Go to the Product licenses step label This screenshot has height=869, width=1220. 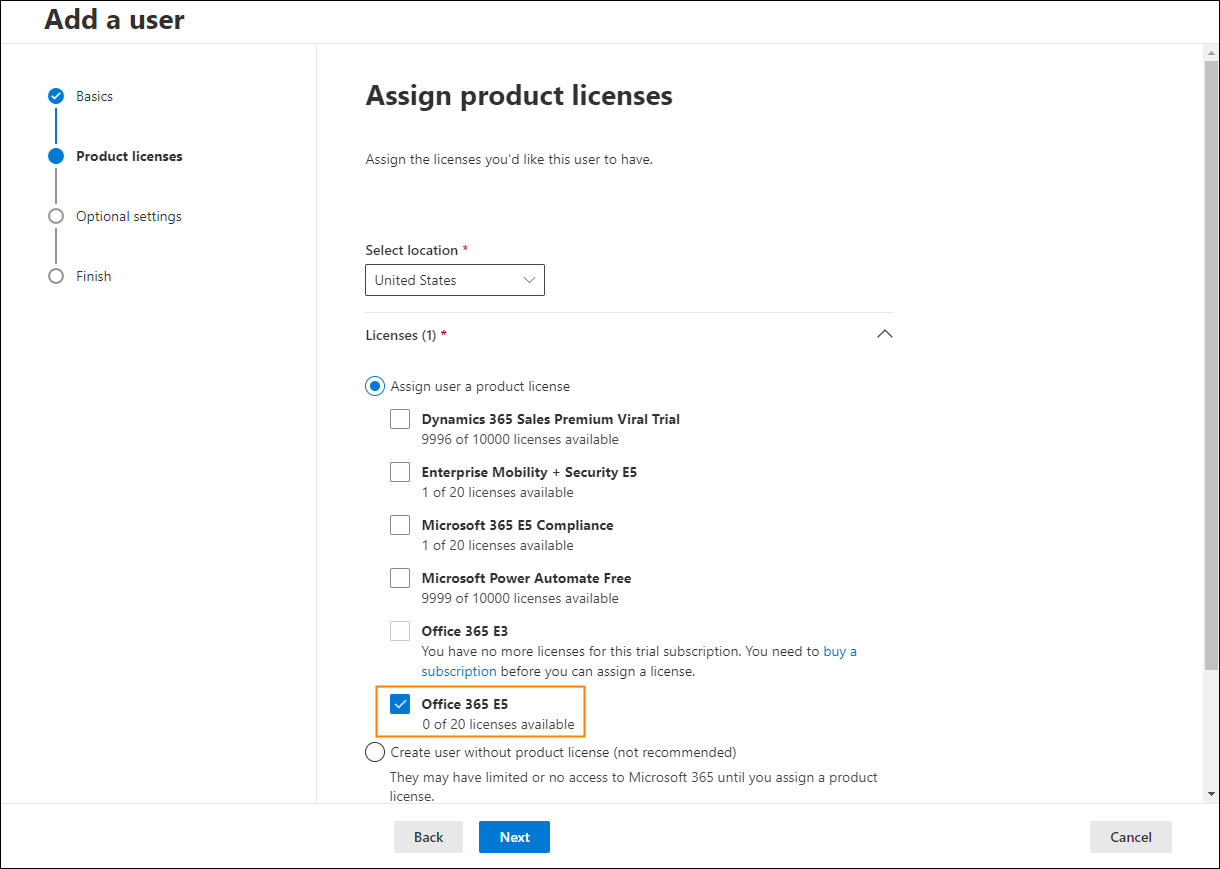pyautogui.click(x=129, y=156)
